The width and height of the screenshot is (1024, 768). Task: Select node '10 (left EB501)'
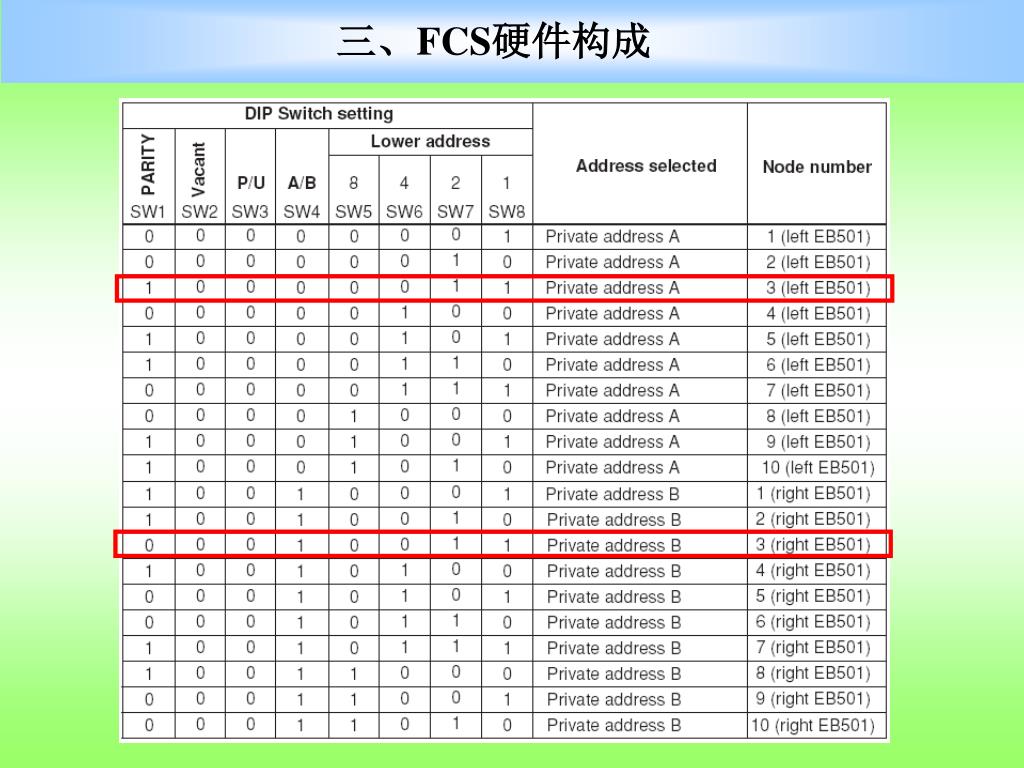coord(818,468)
